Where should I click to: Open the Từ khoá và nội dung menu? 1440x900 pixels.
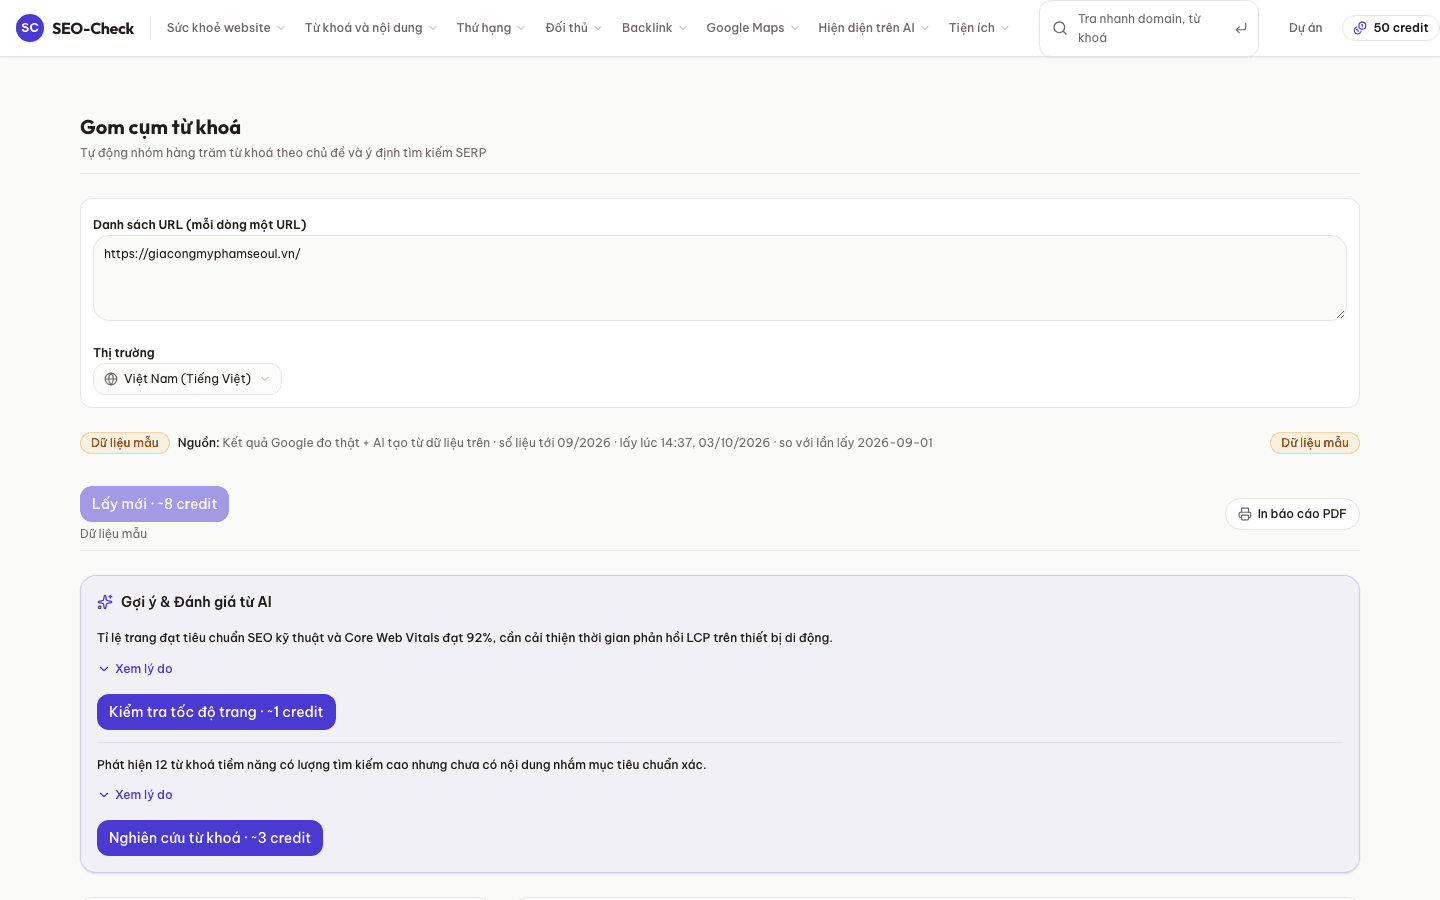[x=371, y=28]
